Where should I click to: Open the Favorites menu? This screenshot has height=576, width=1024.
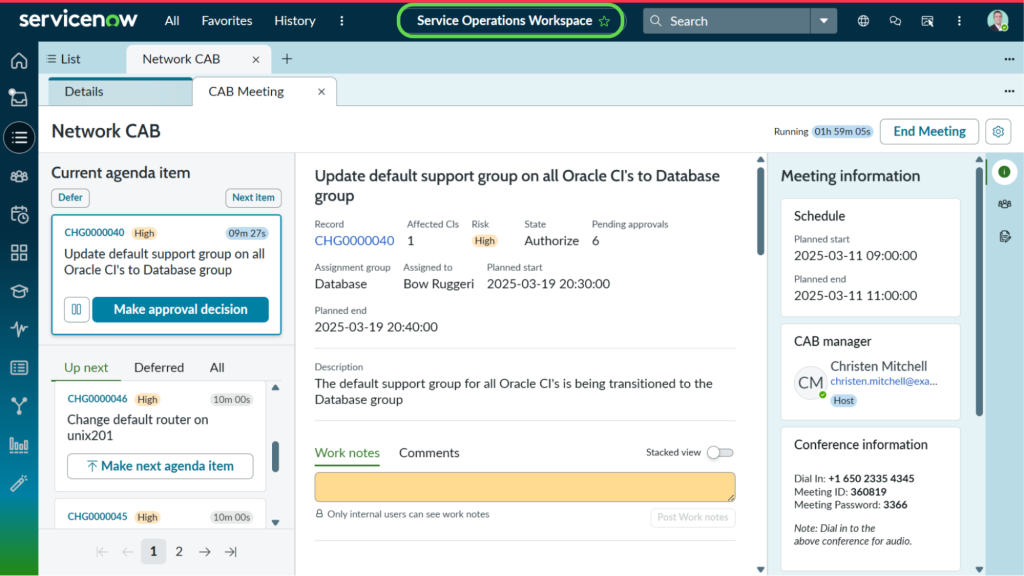(x=227, y=21)
